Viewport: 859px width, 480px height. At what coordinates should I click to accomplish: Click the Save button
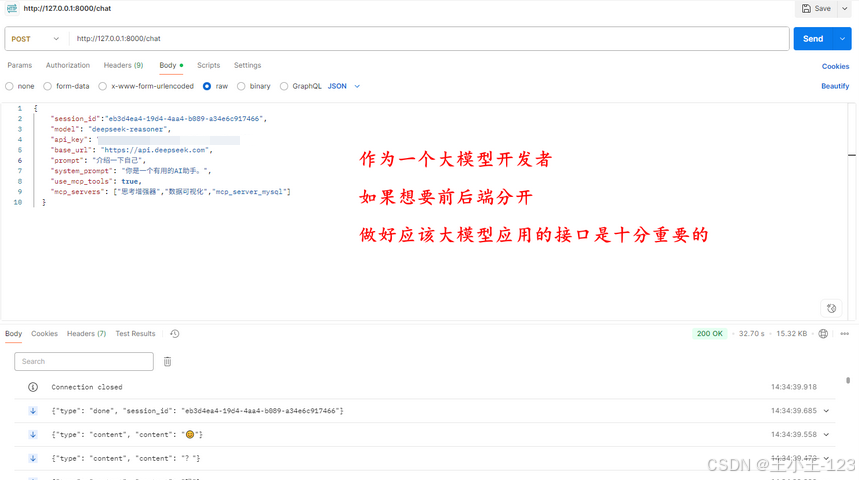(x=816, y=8)
